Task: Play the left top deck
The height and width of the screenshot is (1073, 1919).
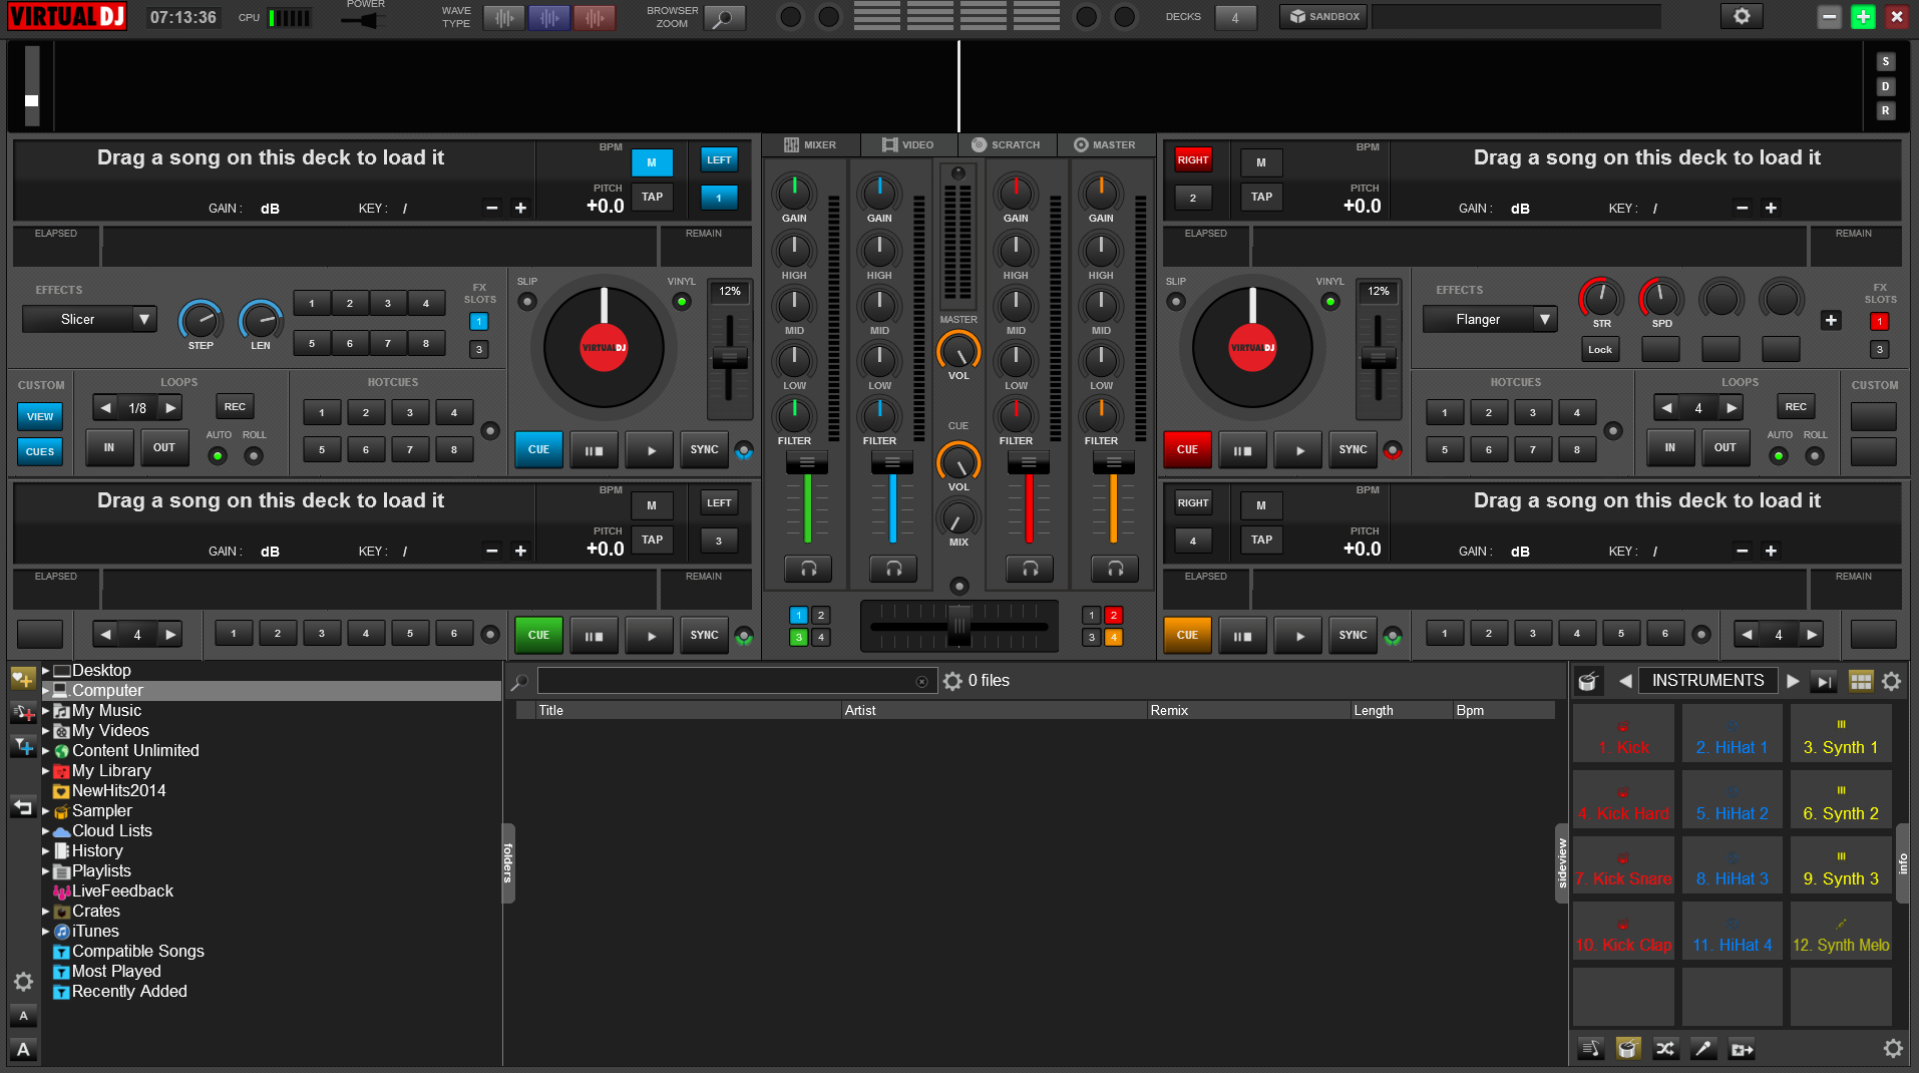Action: [x=650, y=450]
